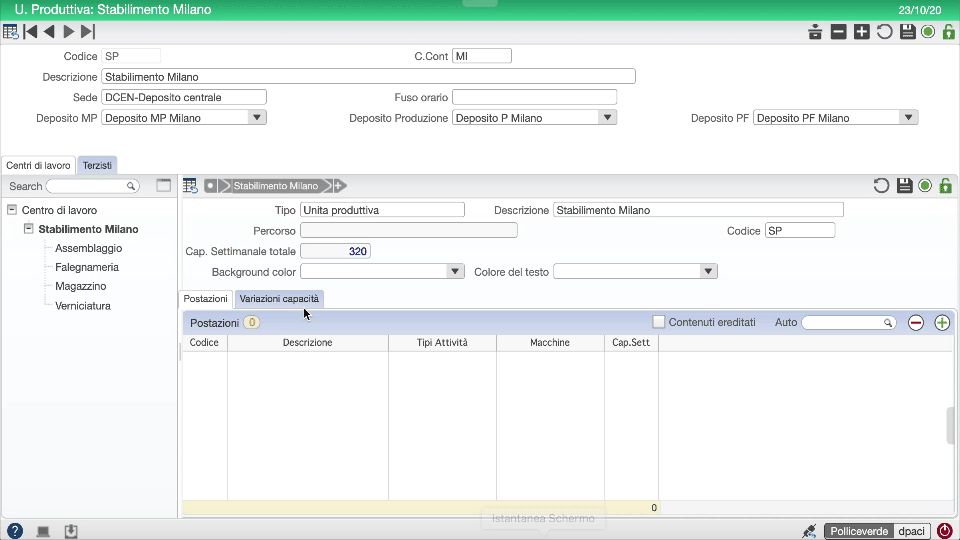
Task: Collapse the Stabilimento Milano tree node
Action: pos(28,228)
